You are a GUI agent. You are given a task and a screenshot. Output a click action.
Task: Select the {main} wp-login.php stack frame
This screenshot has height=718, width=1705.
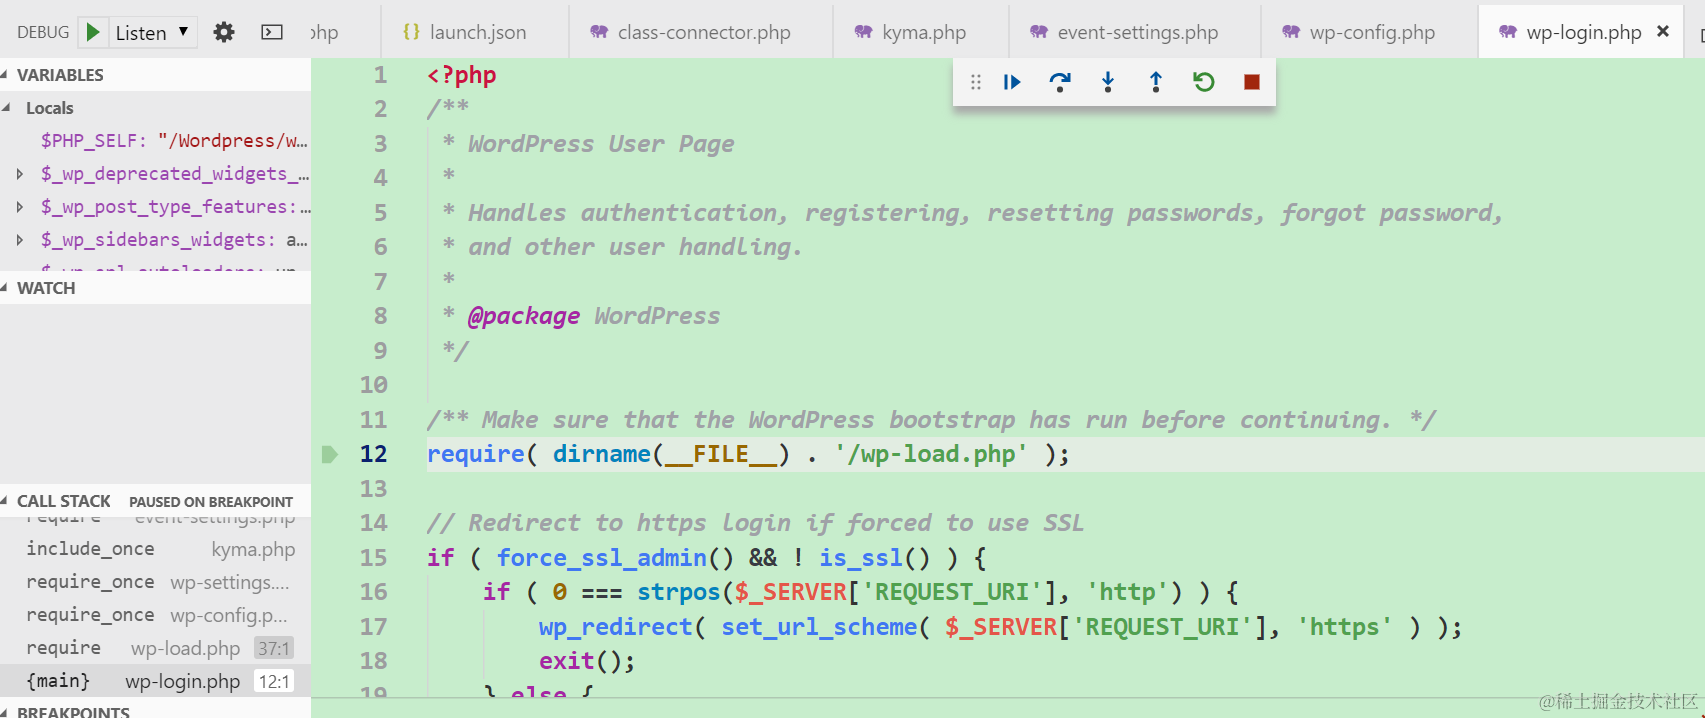155,681
